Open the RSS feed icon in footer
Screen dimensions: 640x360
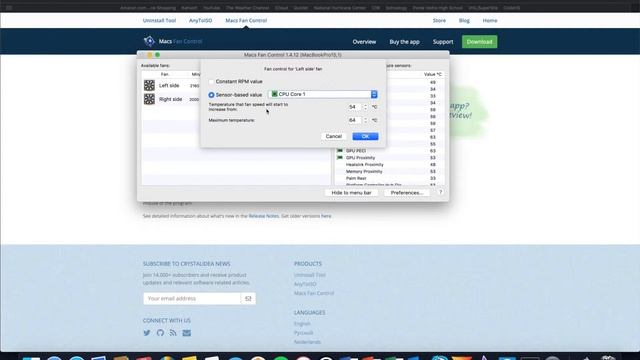(173, 333)
